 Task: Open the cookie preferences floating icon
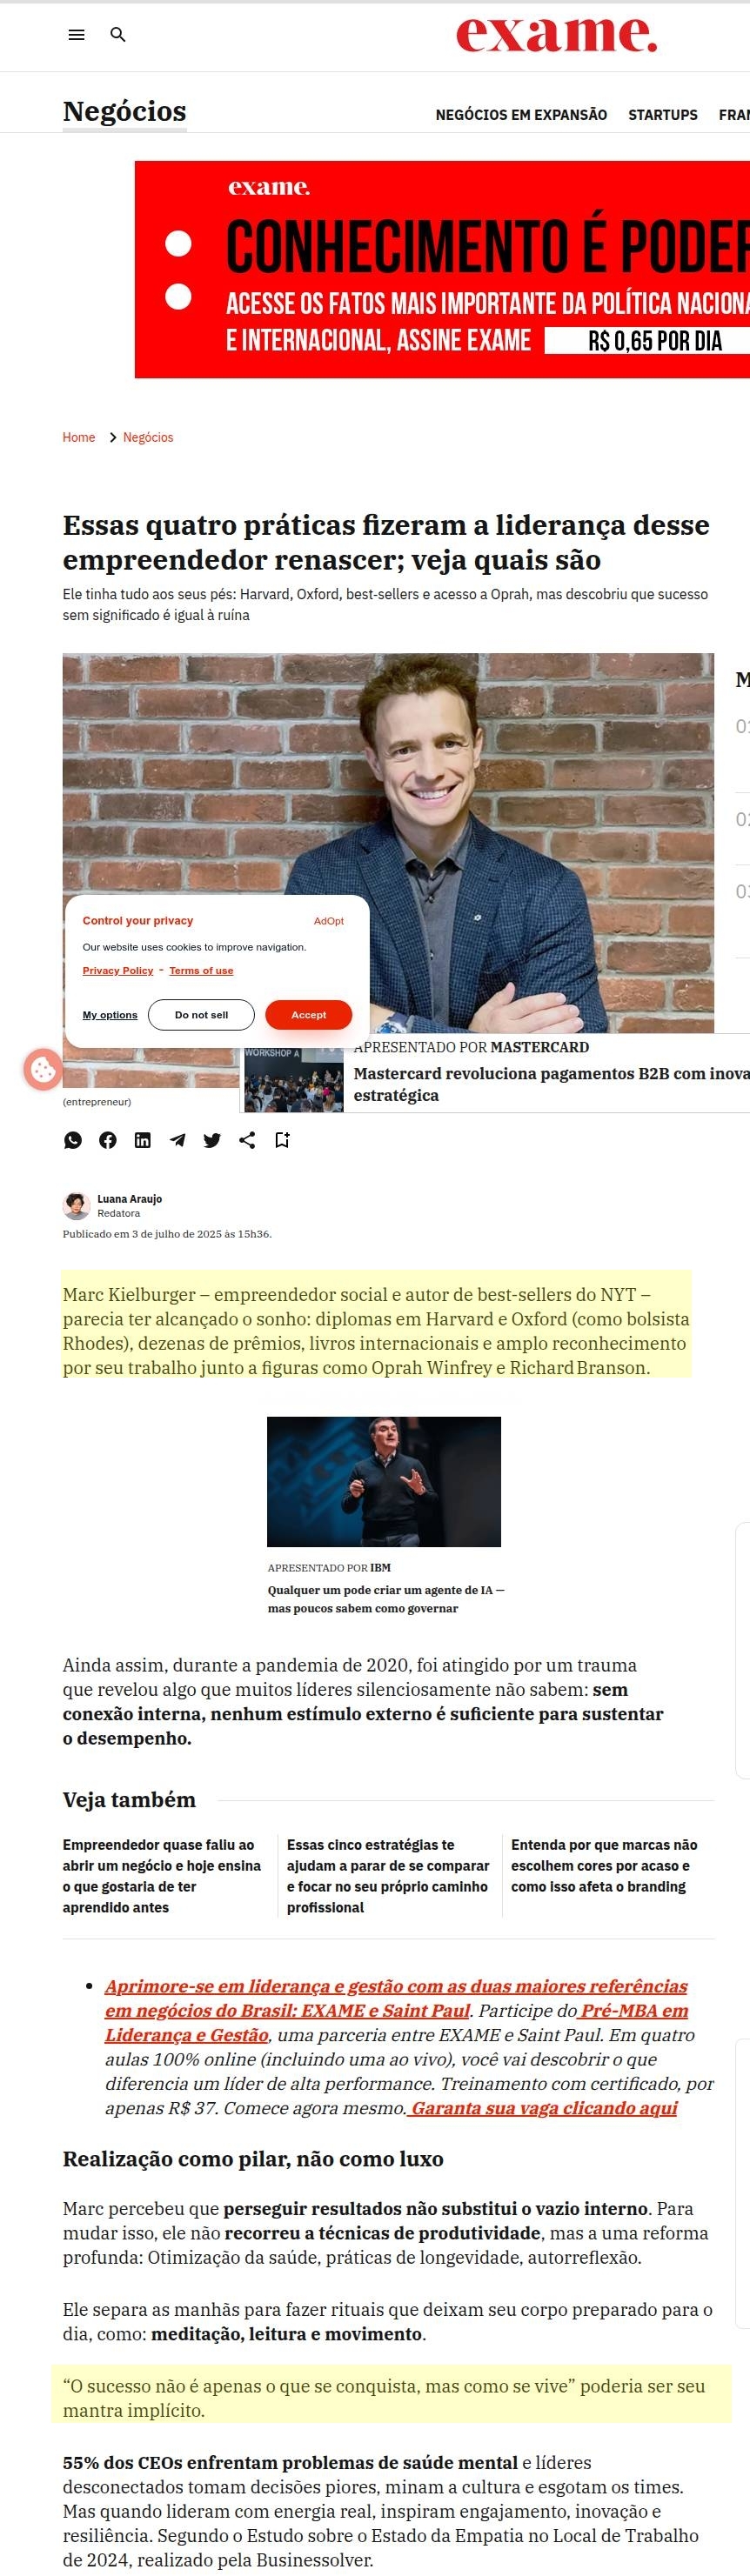click(43, 1070)
